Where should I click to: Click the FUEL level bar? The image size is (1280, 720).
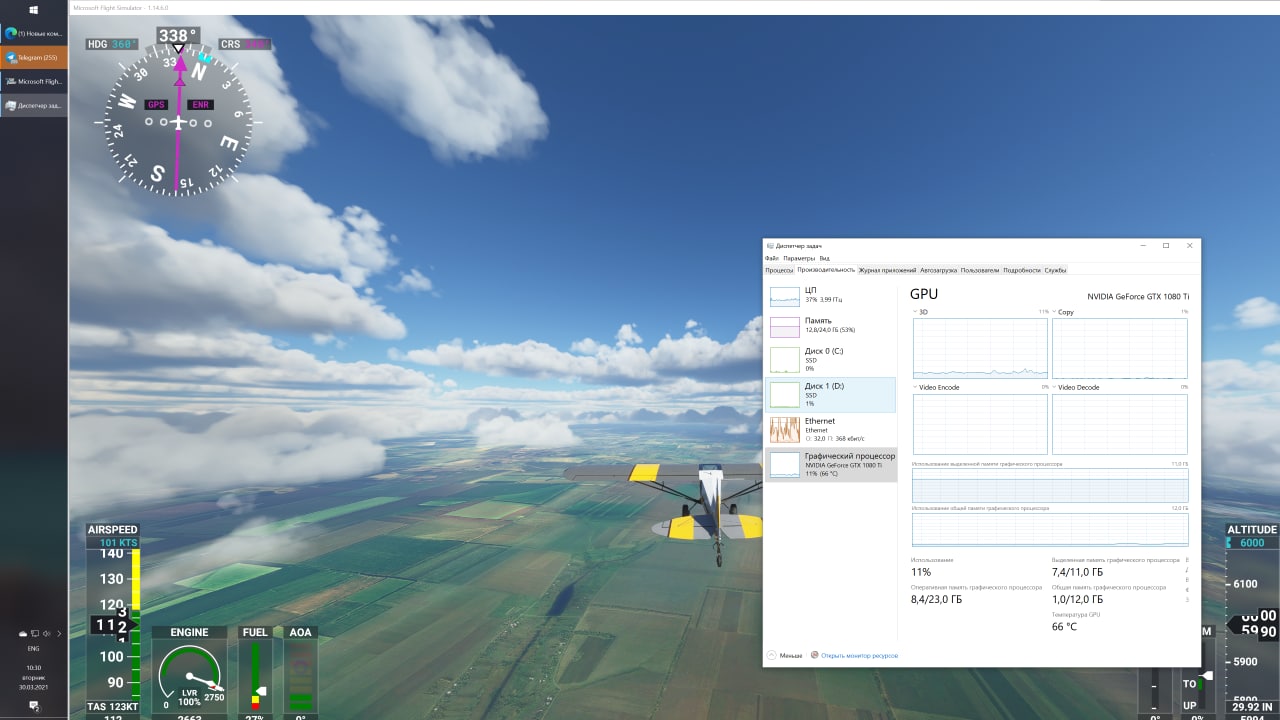[x=255, y=676]
